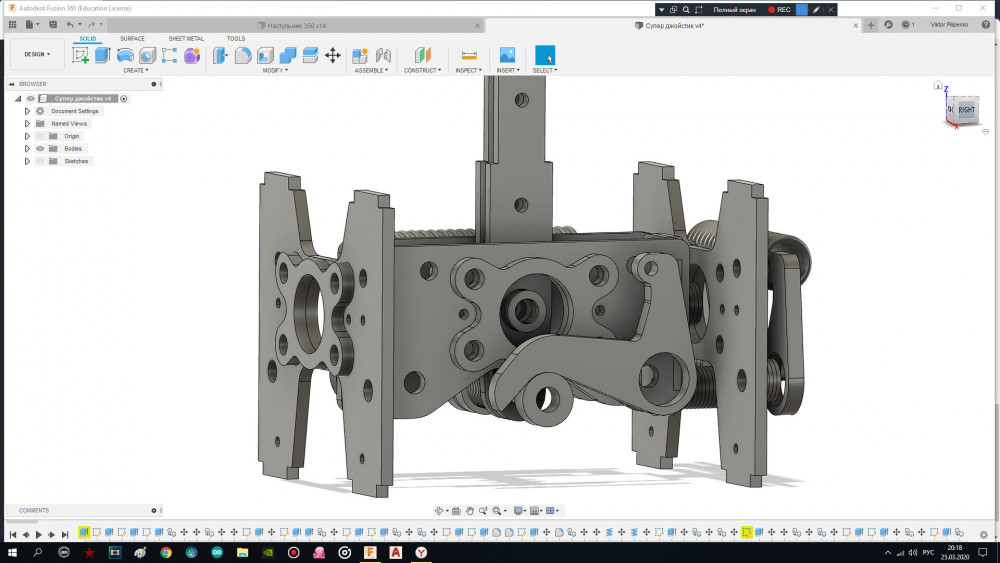Screen dimensions: 1000x563
Task: Click the Measure tool icon
Action: click(x=469, y=55)
